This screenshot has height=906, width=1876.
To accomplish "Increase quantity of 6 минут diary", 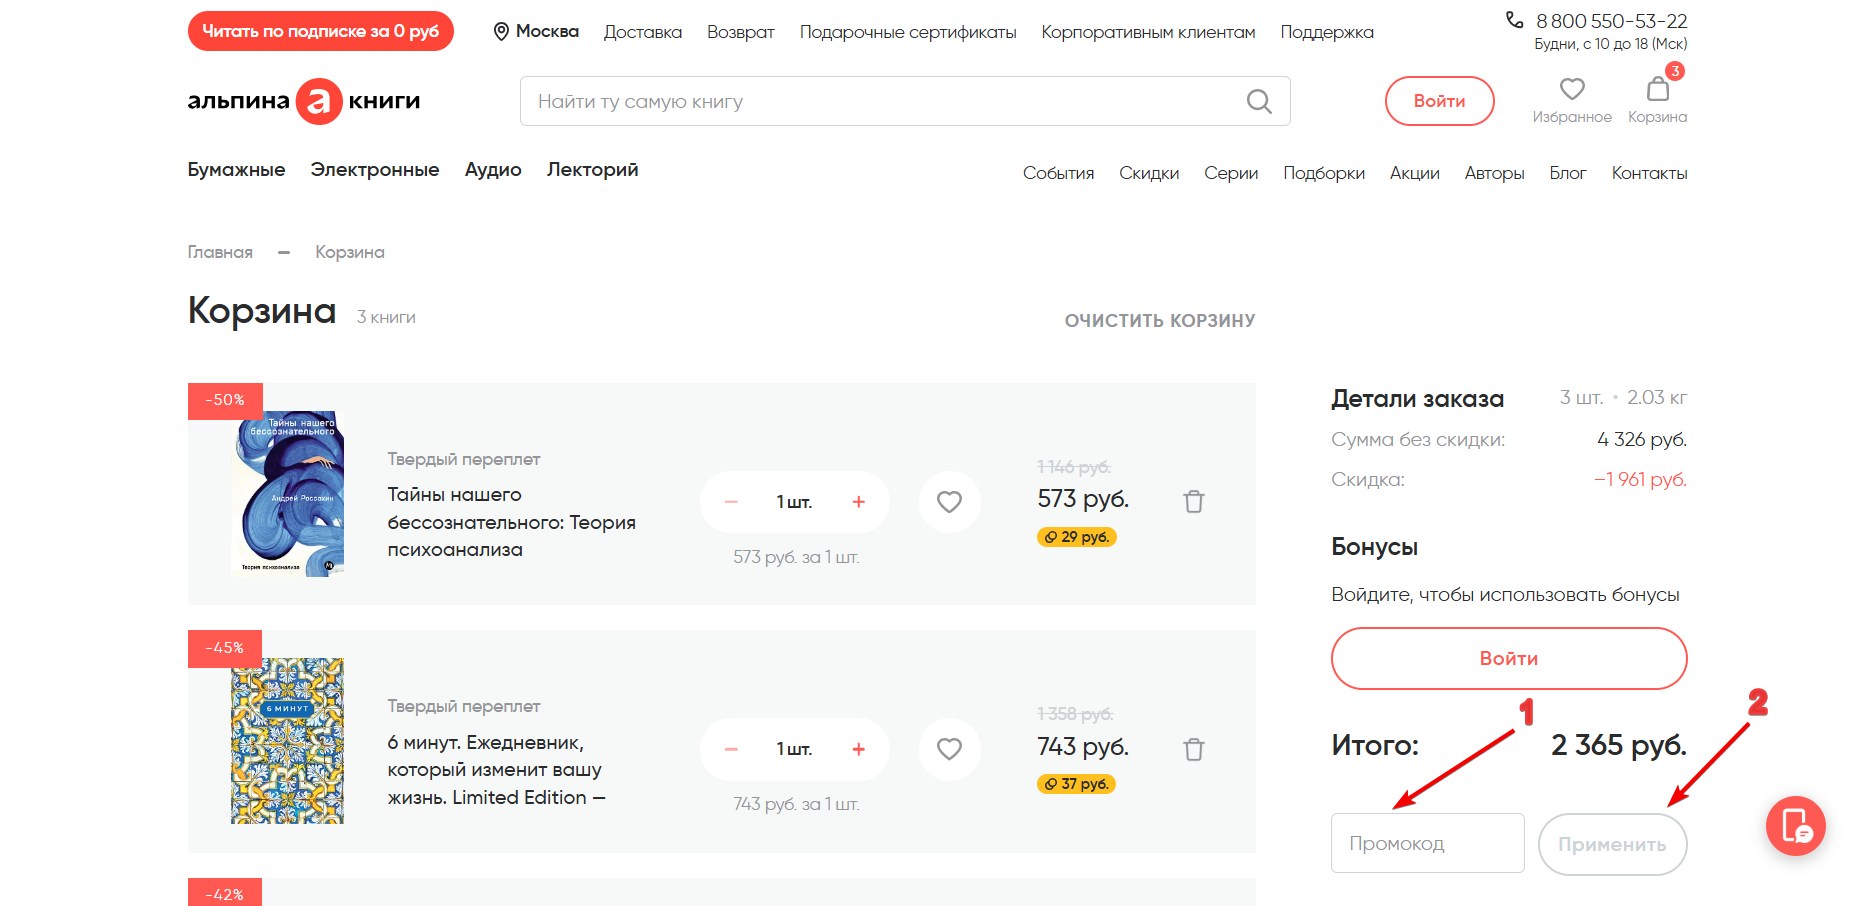I will tap(858, 749).
